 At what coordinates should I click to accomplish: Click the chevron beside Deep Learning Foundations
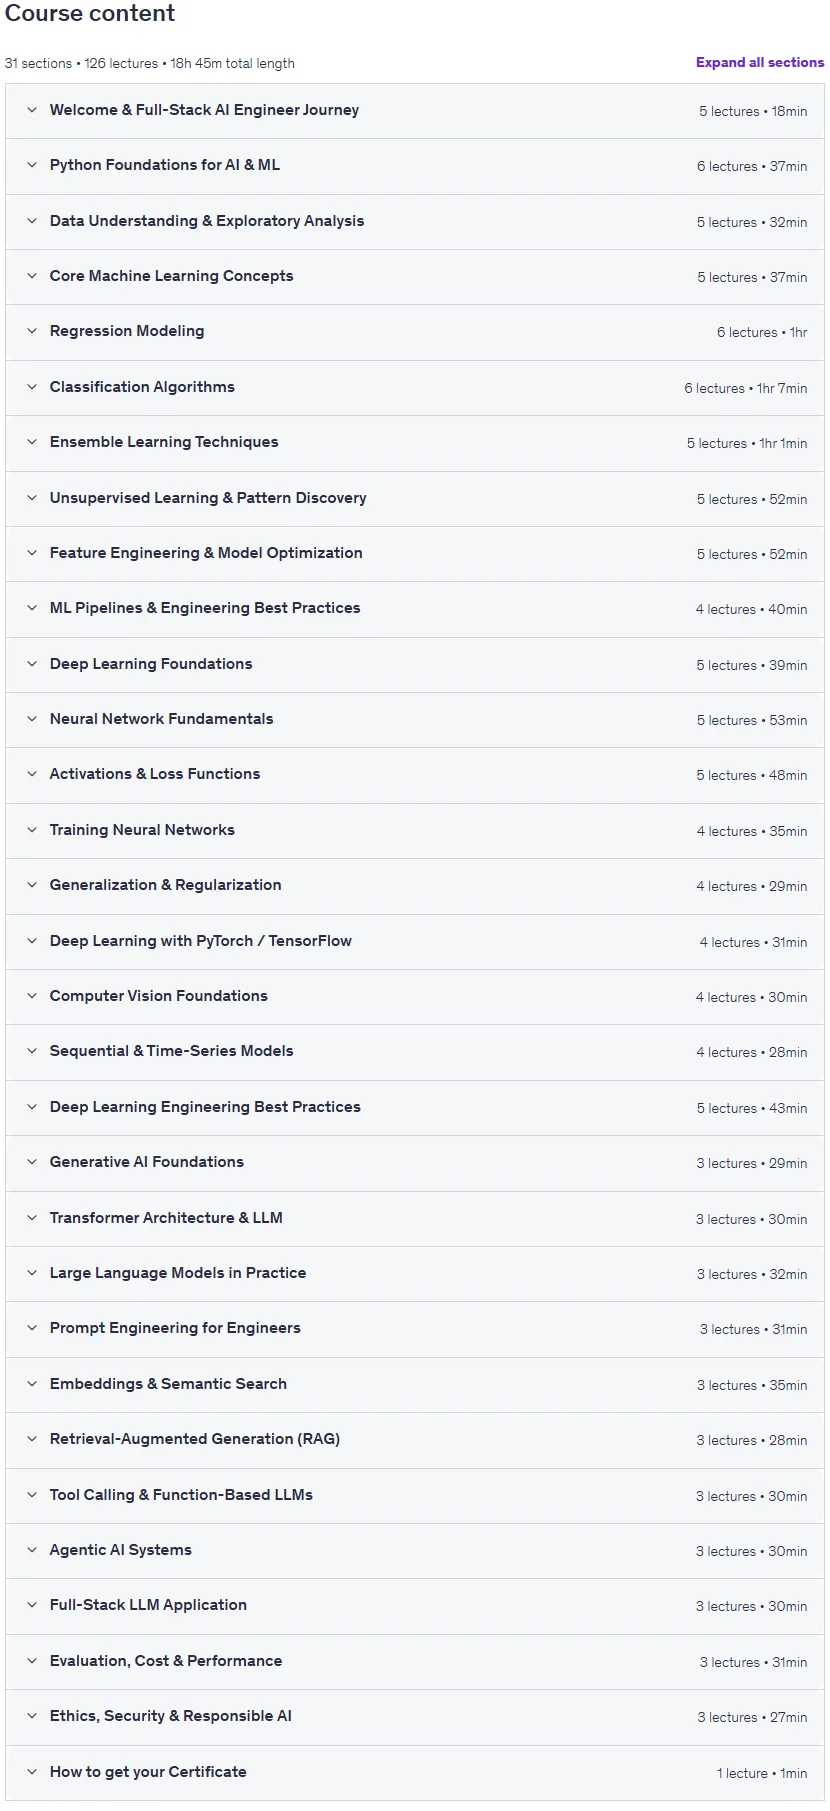[32, 664]
